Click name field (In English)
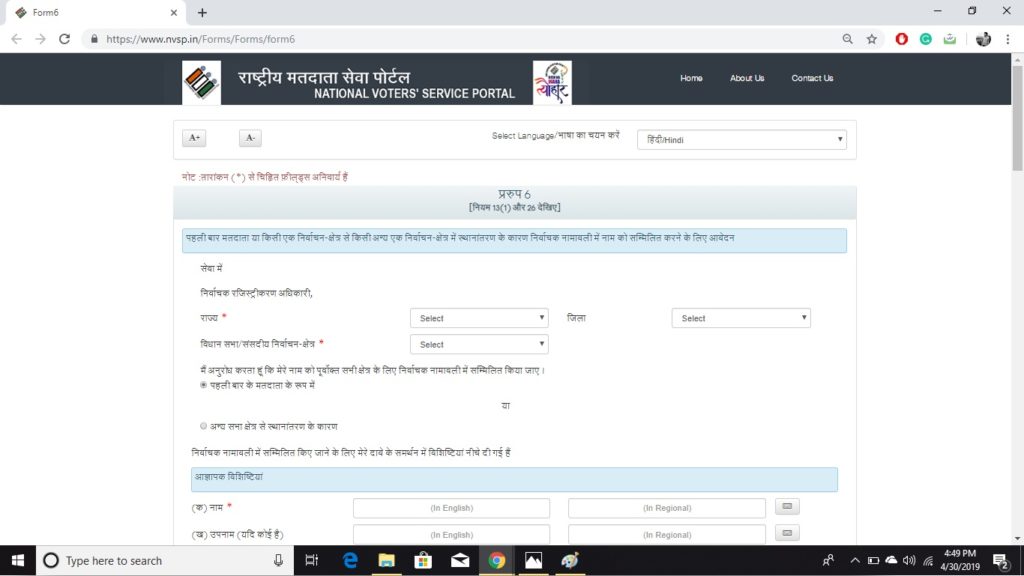Image resolution: width=1024 pixels, height=576 pixels. click(451, 507)
